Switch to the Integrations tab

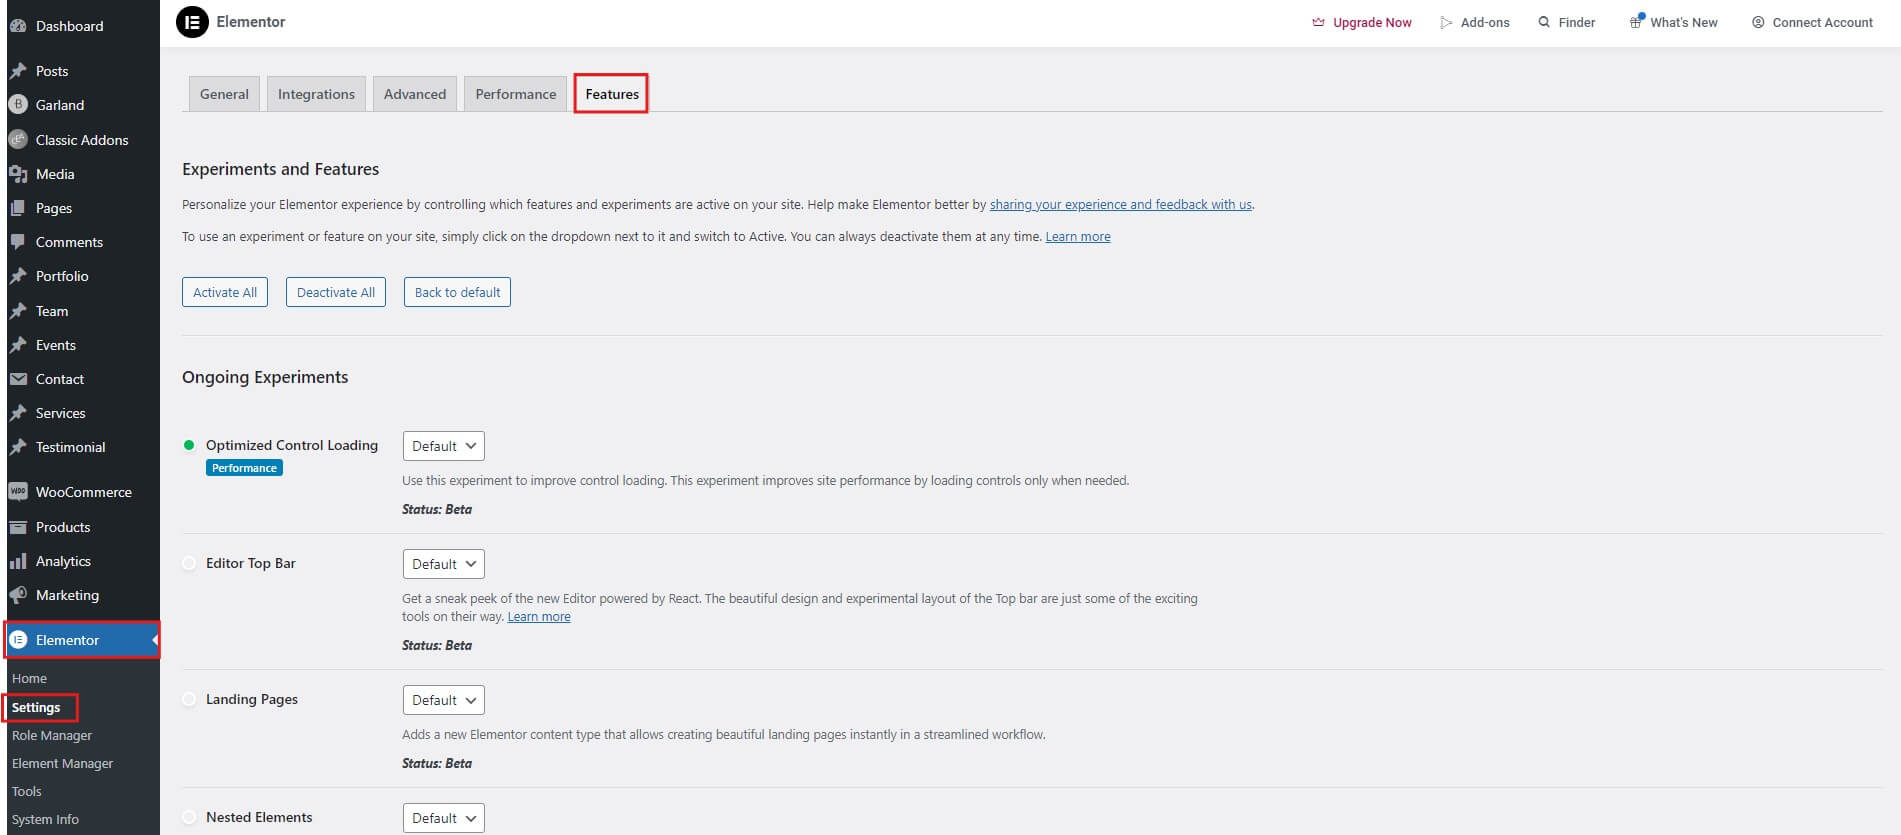(x=316, y=94)
